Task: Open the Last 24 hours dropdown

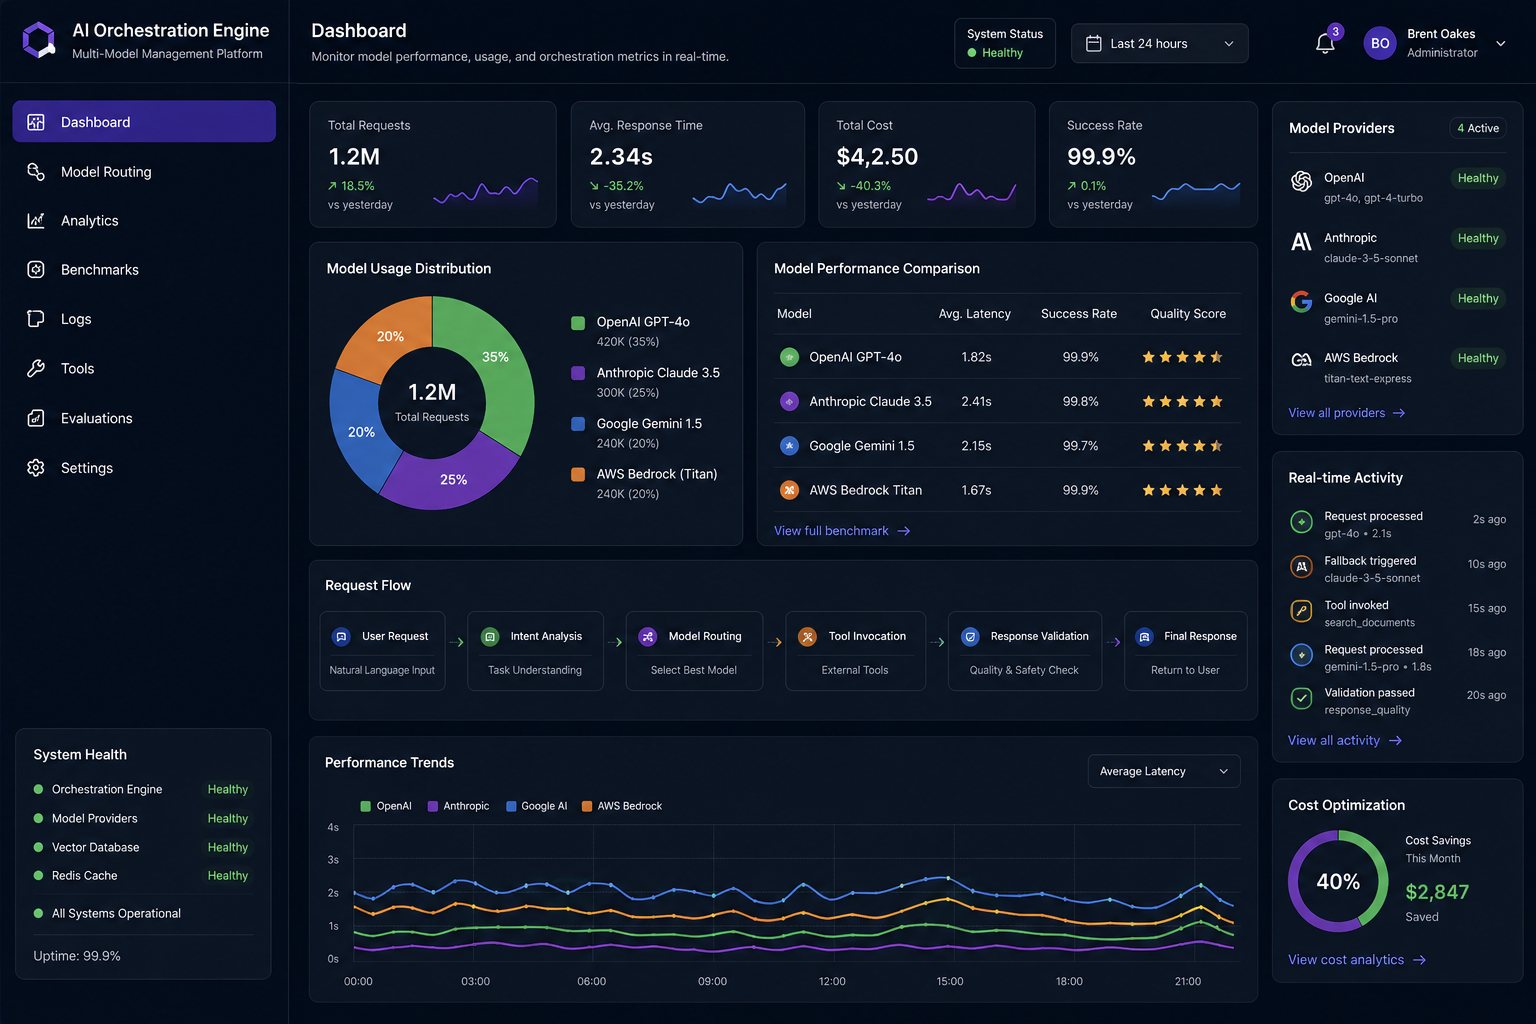Action: (x=1160, y=44)
